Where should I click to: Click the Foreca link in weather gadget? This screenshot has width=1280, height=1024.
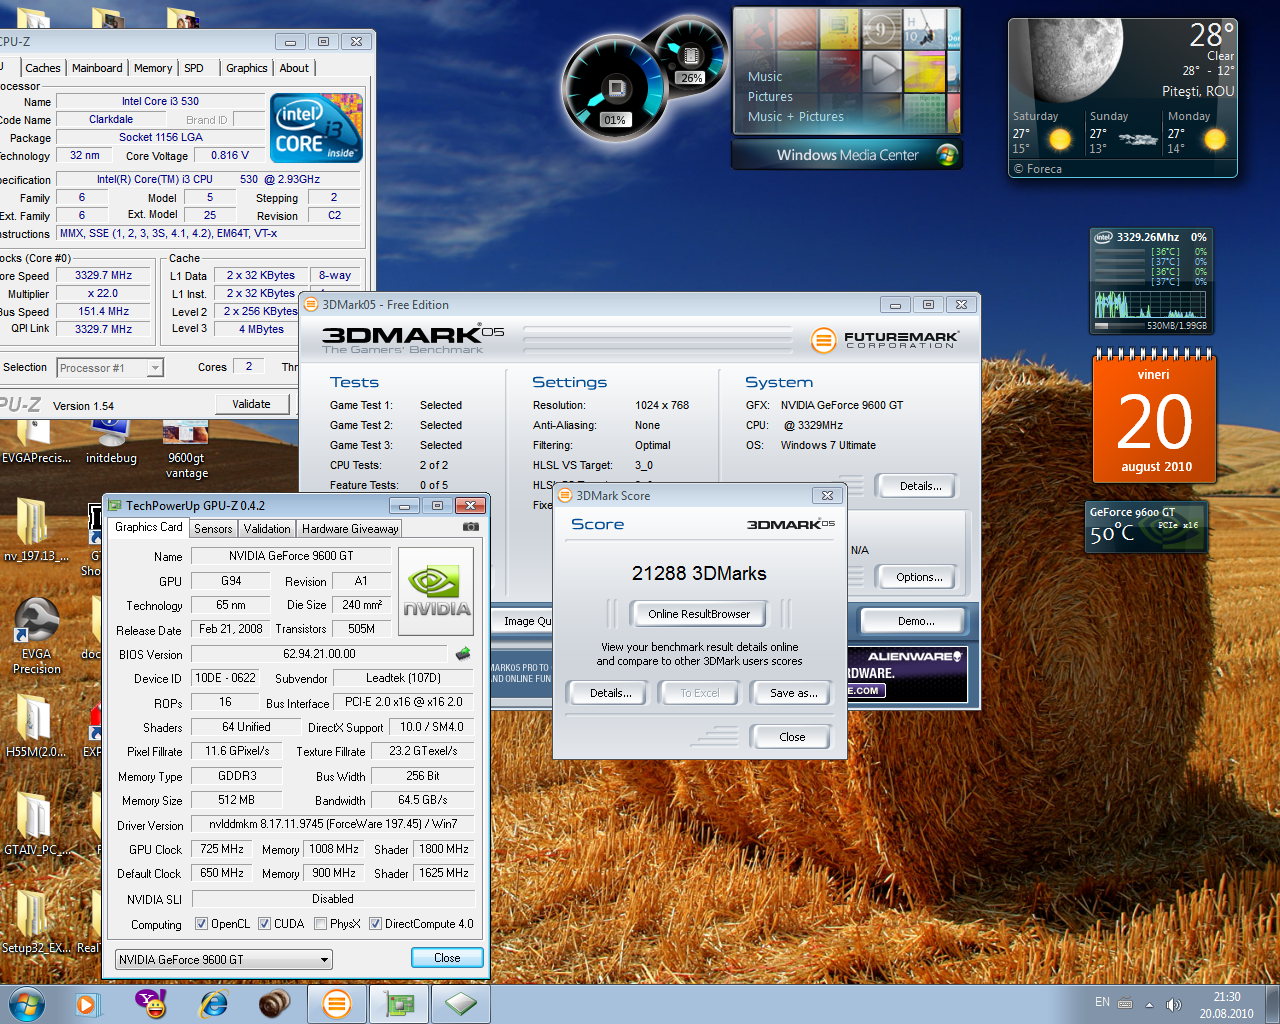[x=1038, y=169]
